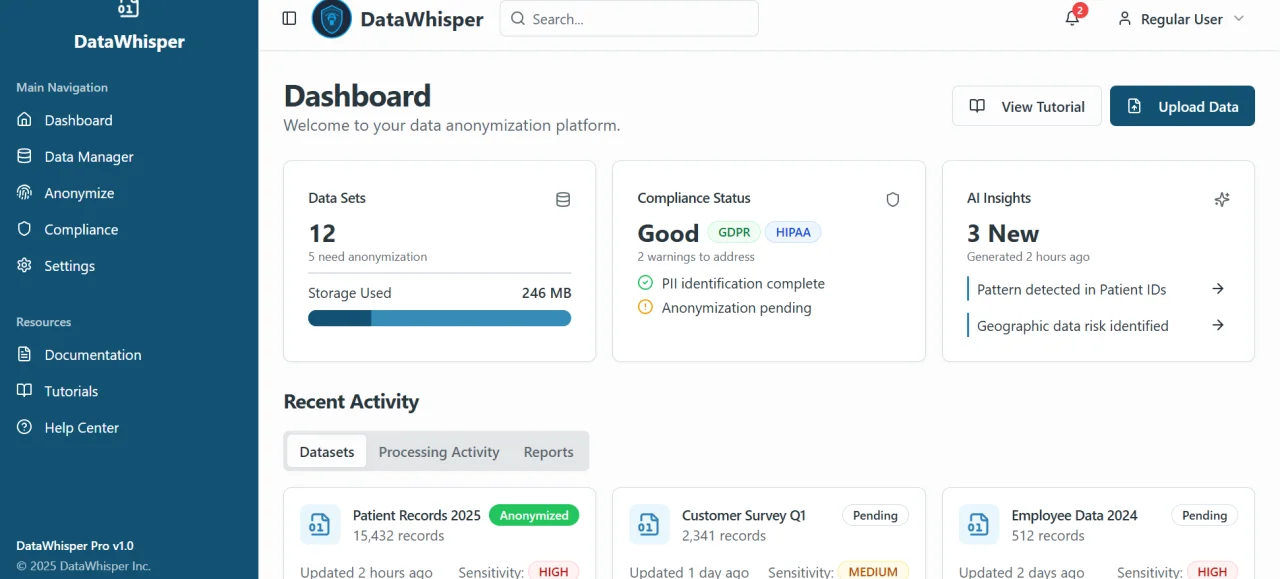Click the binary logo atop the sidebar
Image resolution: width=1280 pixels, height=579 pixels.
[x=128, y=9]
